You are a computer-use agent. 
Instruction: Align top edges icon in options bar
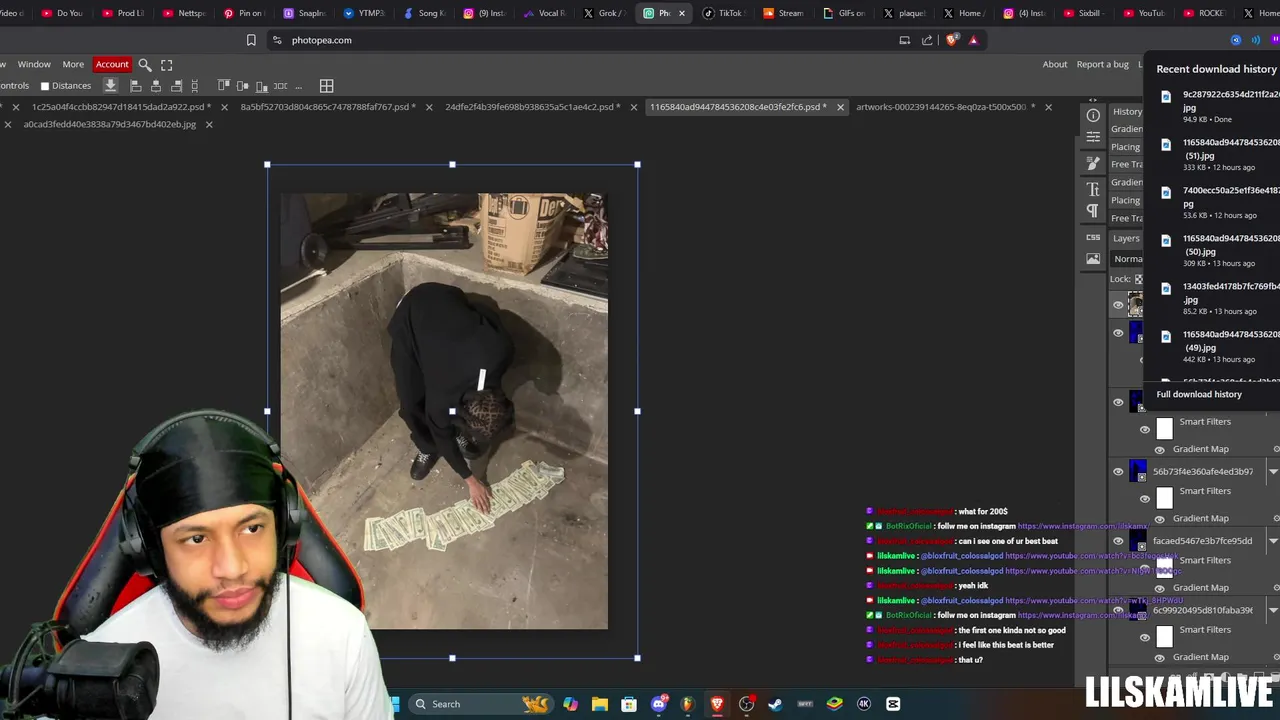pos(224,86)
